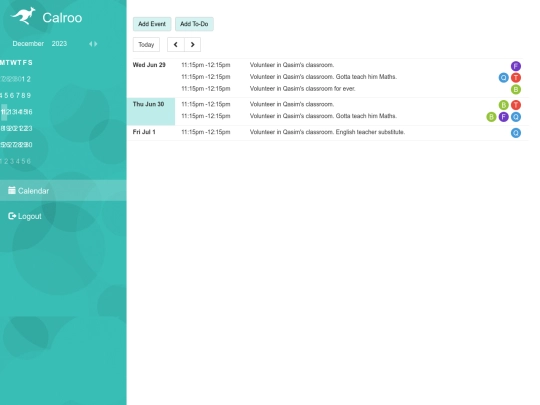Click the time of first Wed Jun 29 event
This screenshot has height=405, width=540.
(206, 65)
